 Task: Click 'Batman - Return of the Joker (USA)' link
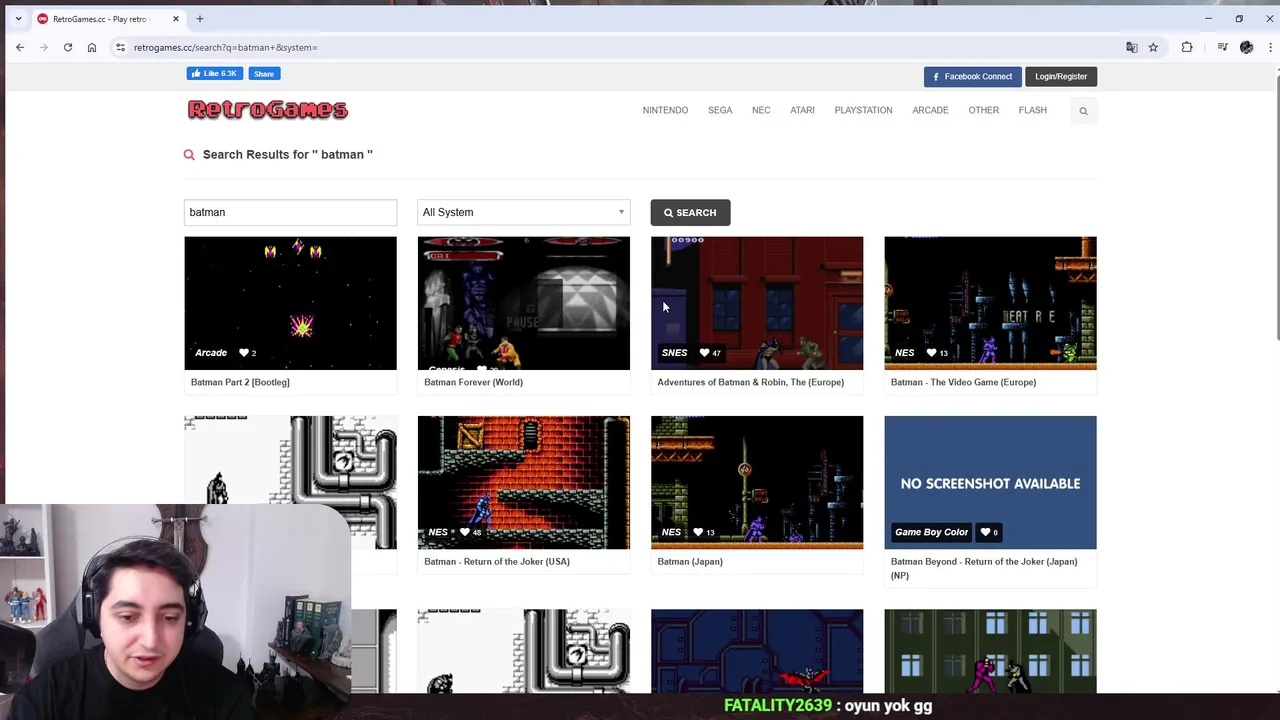click(496, 561)
